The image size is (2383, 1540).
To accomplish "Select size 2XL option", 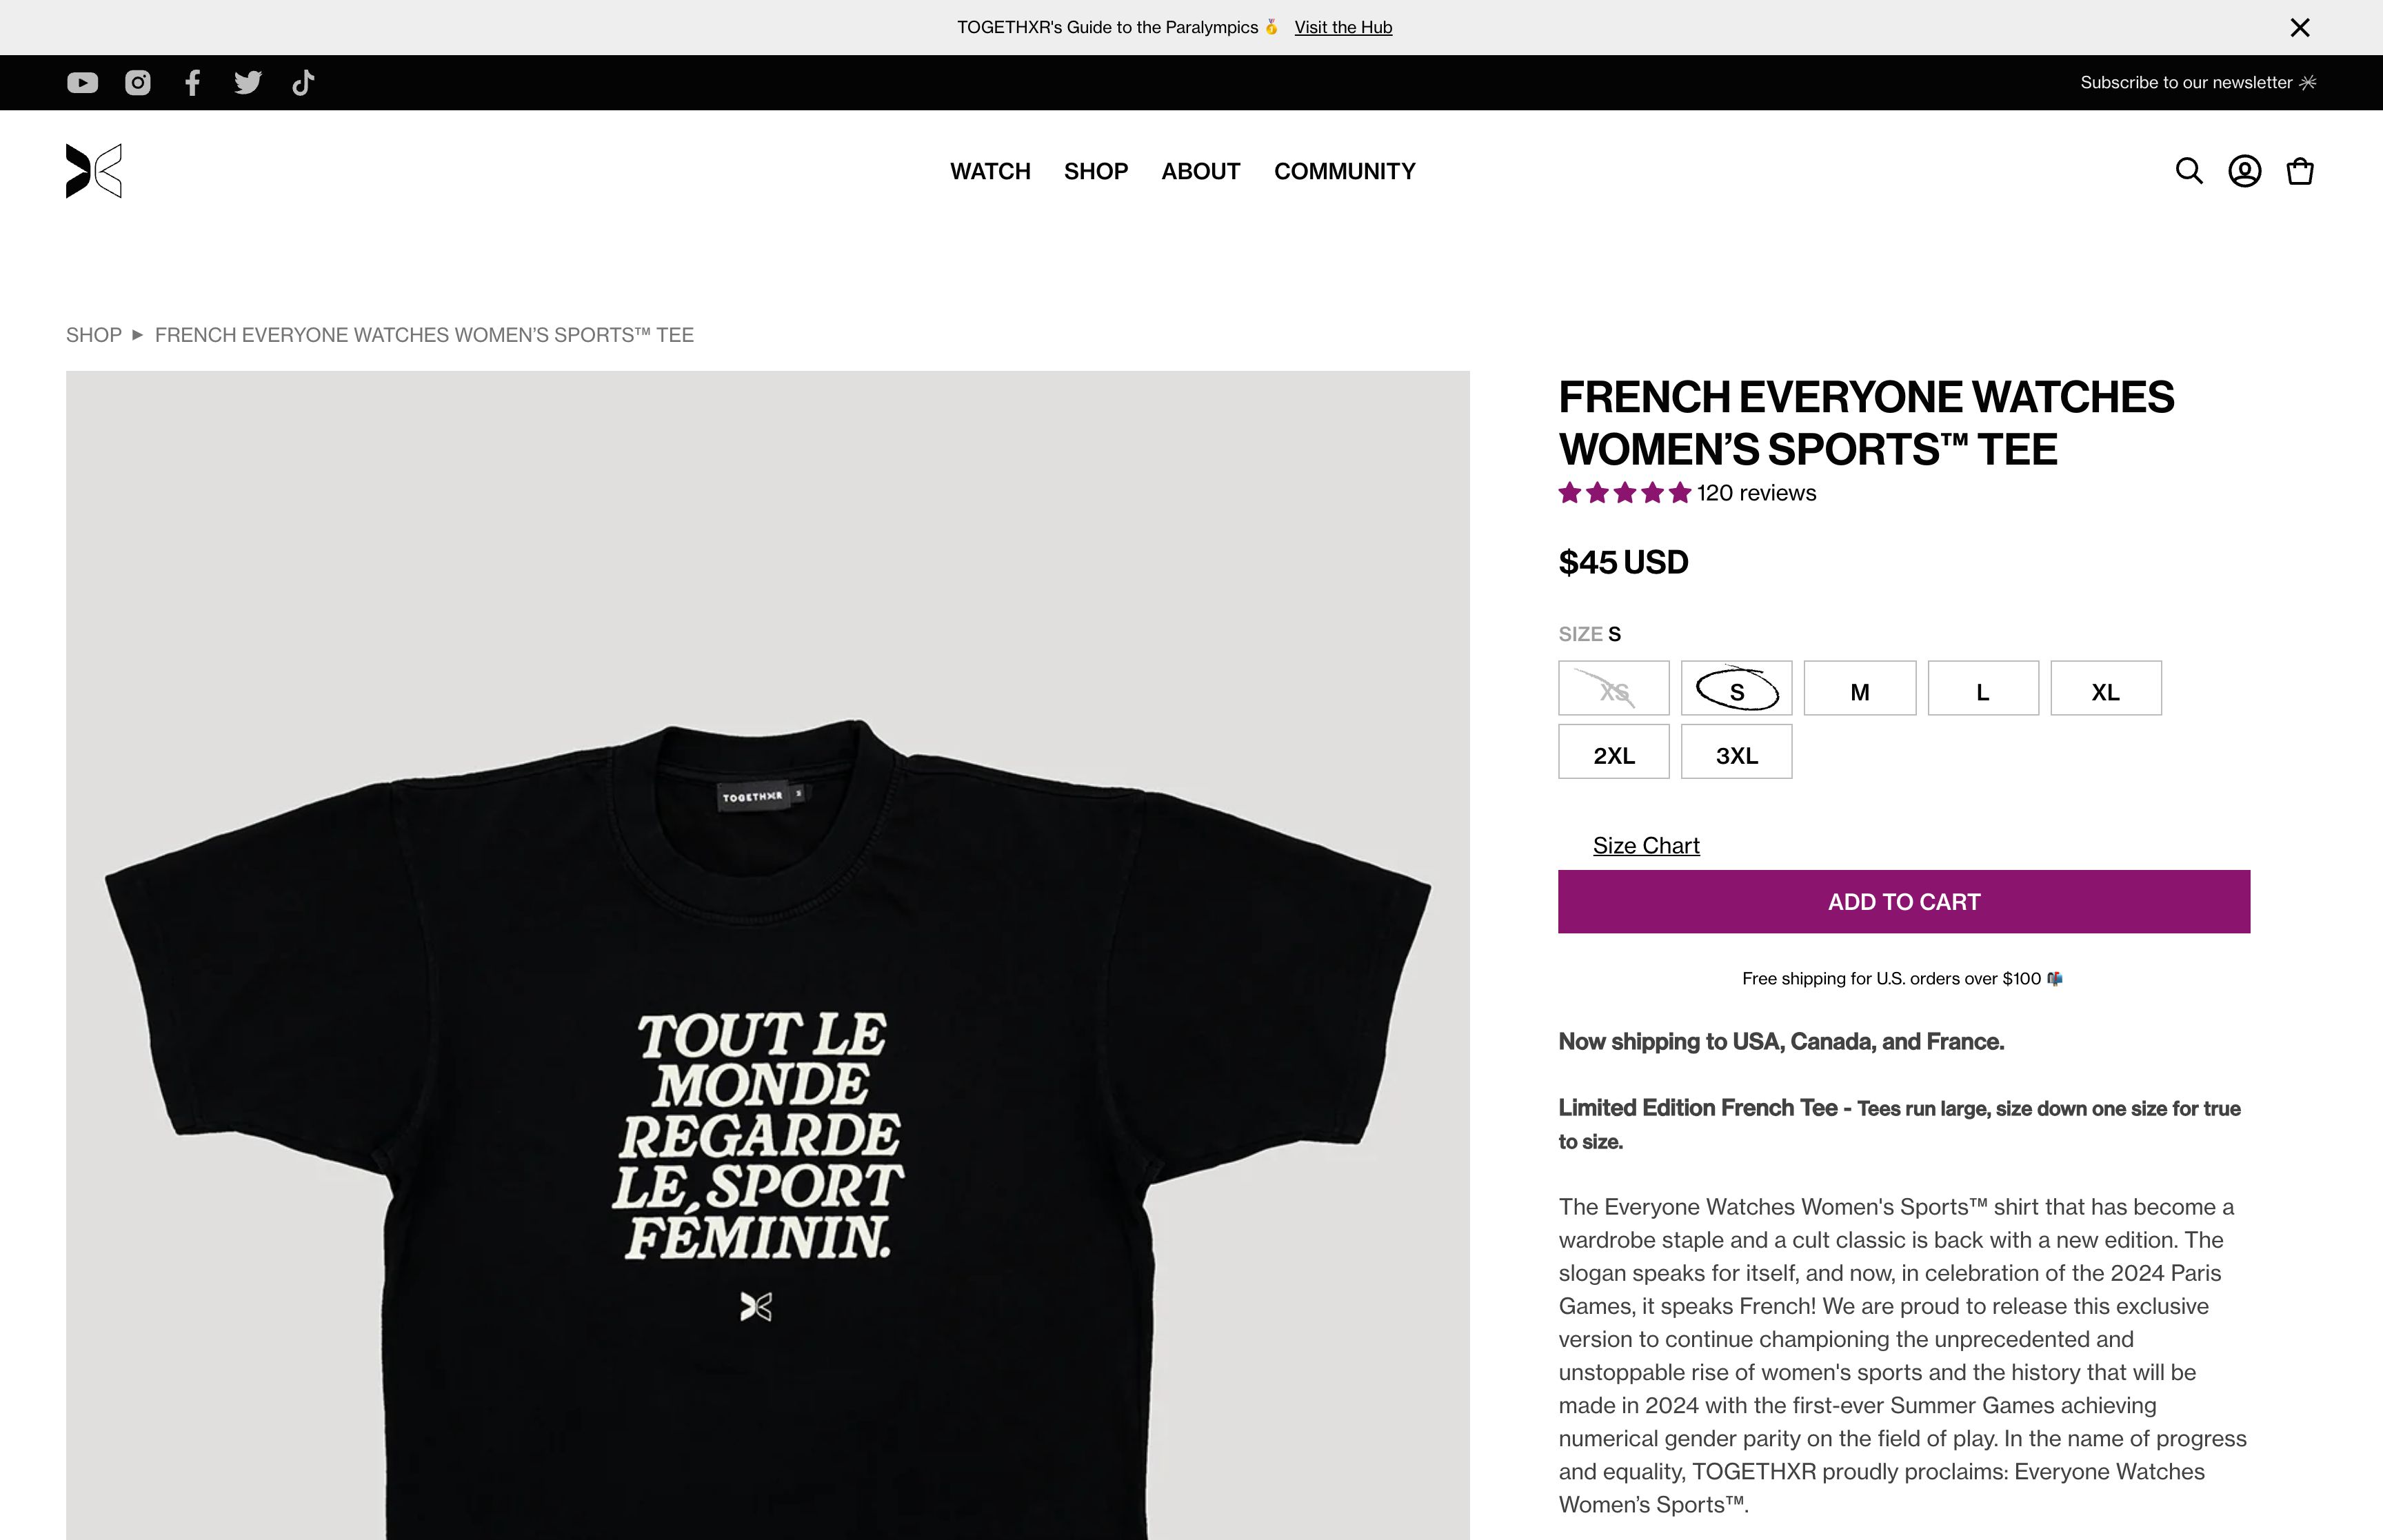I will pyautogui.click(x=1614, y=752).
